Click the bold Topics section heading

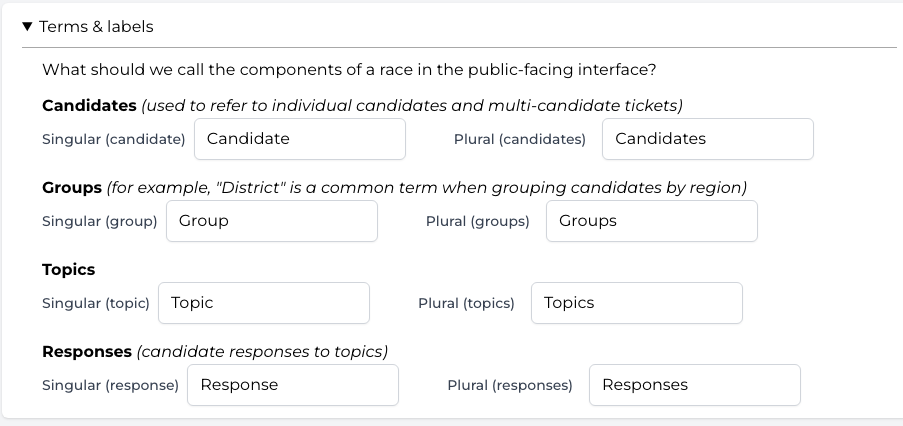[69, 270]
